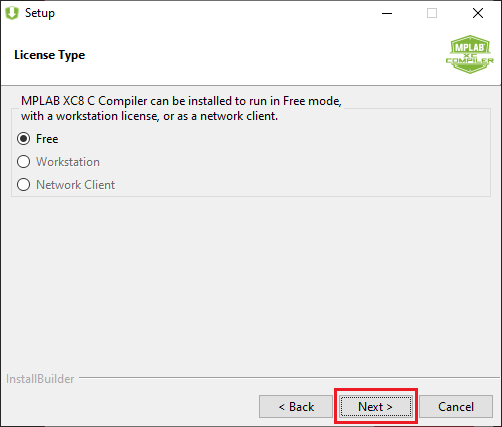Continue with the Next button
The image size is (502, 427).
click(x=376, y=406)
